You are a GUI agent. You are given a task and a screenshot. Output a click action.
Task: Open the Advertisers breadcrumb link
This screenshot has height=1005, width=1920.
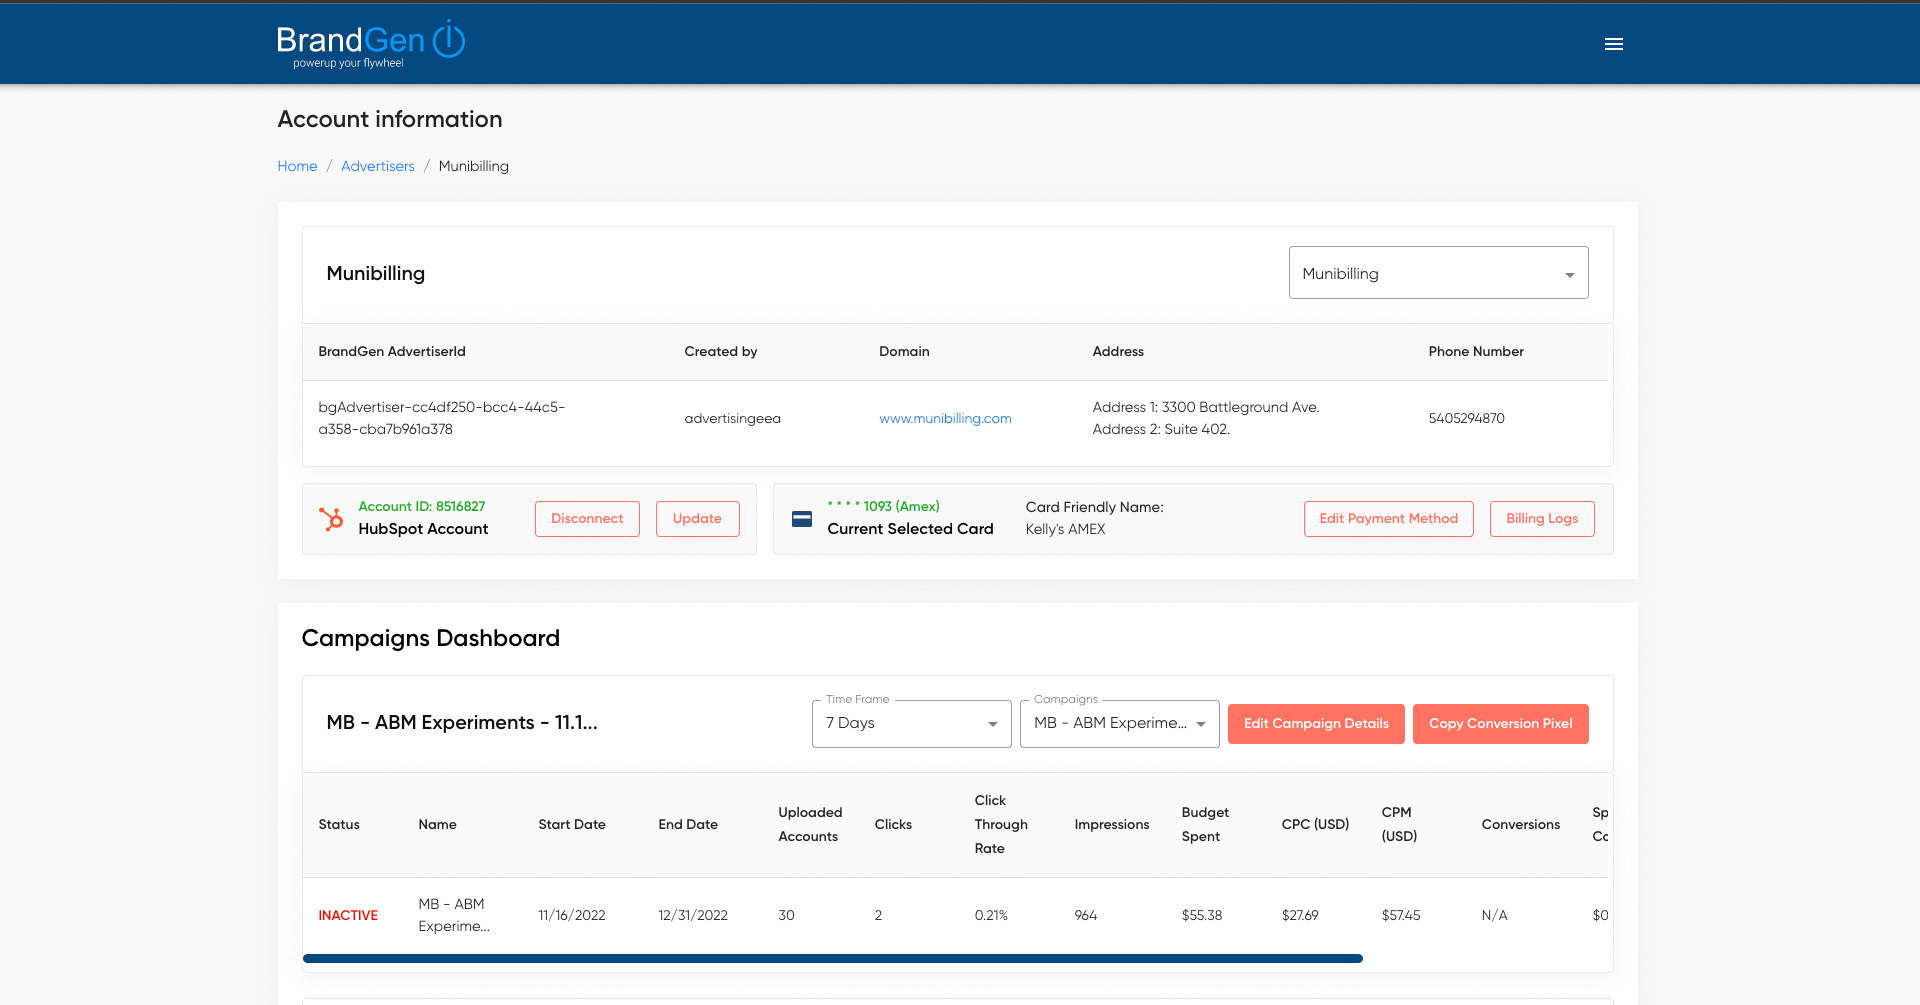tap(377, 166)
